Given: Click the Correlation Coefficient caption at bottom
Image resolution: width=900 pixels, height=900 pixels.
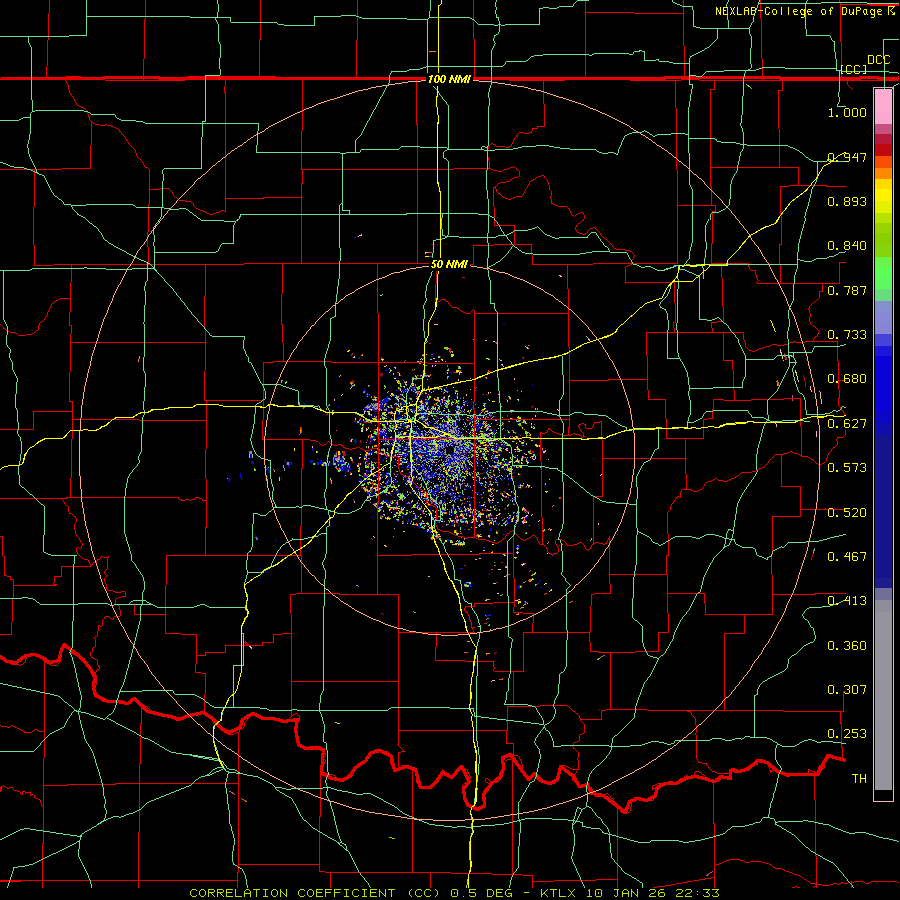Looking at the screenshot, I should (x=455, y=893).
